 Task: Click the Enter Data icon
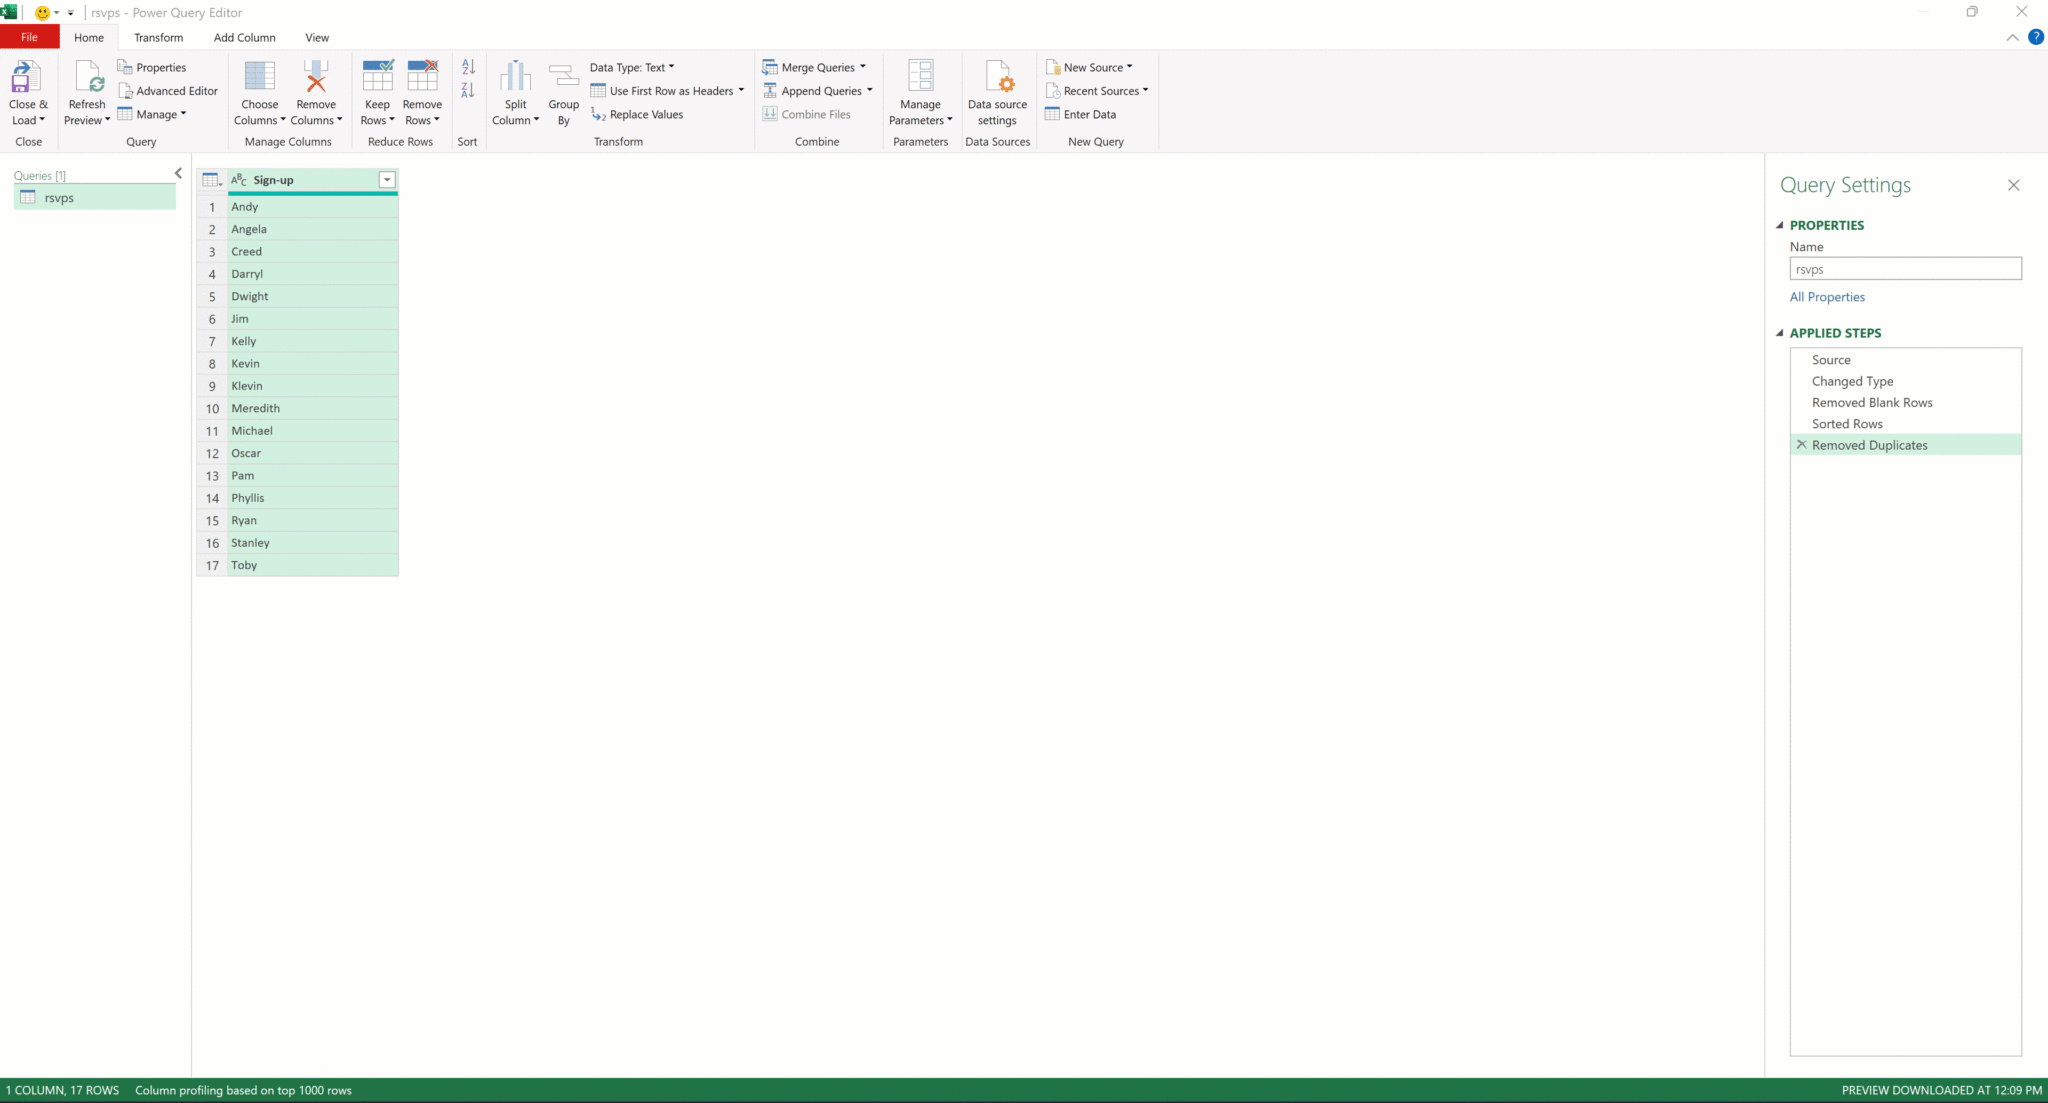tap(1053, 115)
